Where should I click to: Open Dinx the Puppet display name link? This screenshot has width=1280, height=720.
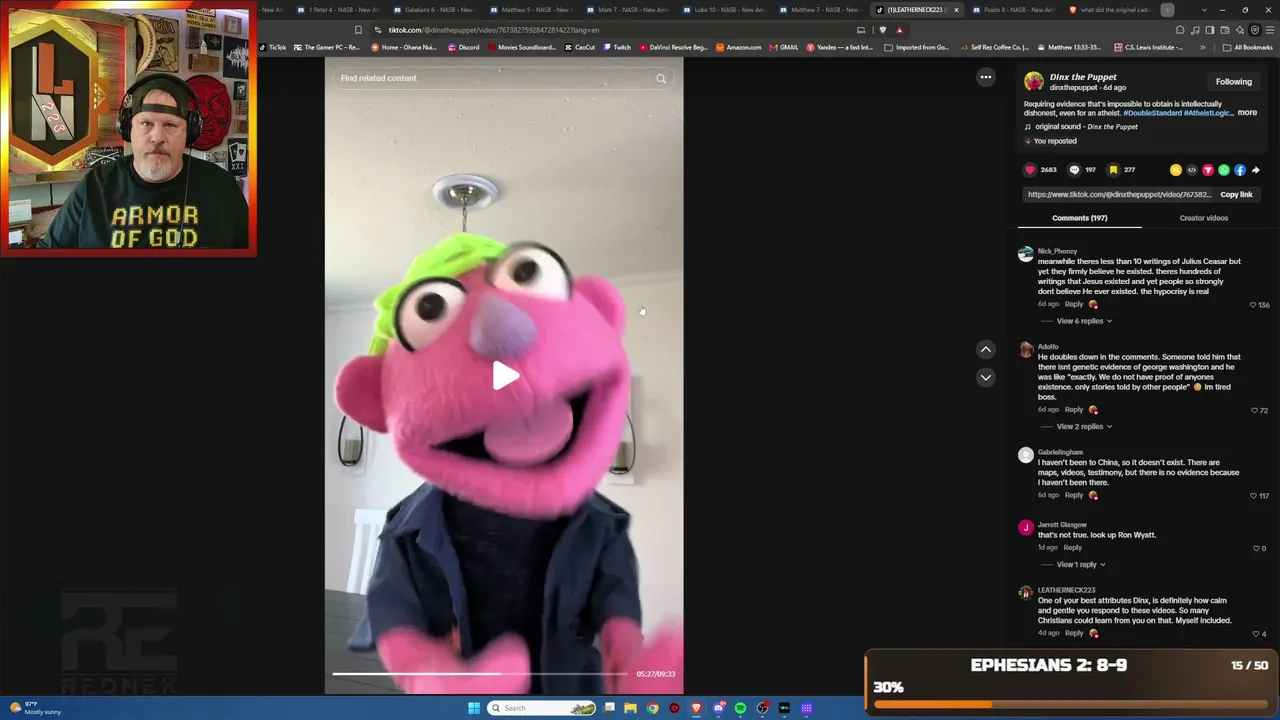click(1083, 77)
